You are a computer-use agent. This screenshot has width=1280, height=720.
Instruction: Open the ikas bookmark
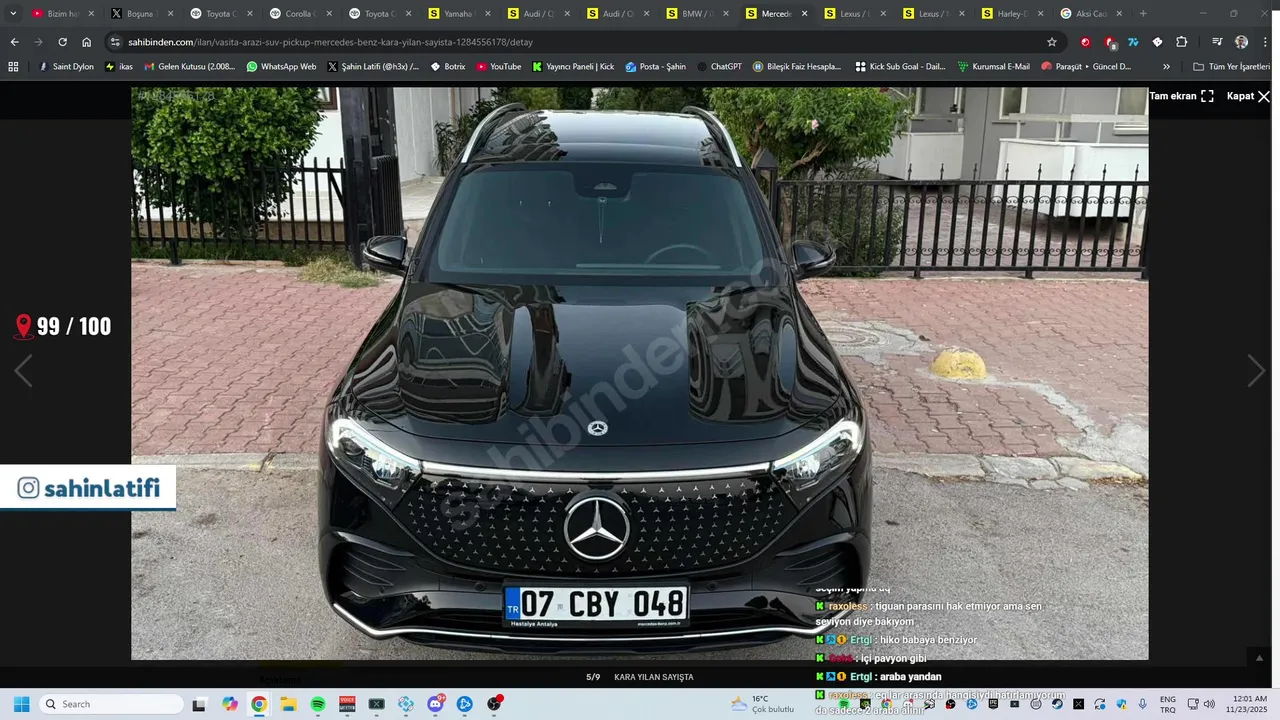pyautogui.click(x=119, y=66)
